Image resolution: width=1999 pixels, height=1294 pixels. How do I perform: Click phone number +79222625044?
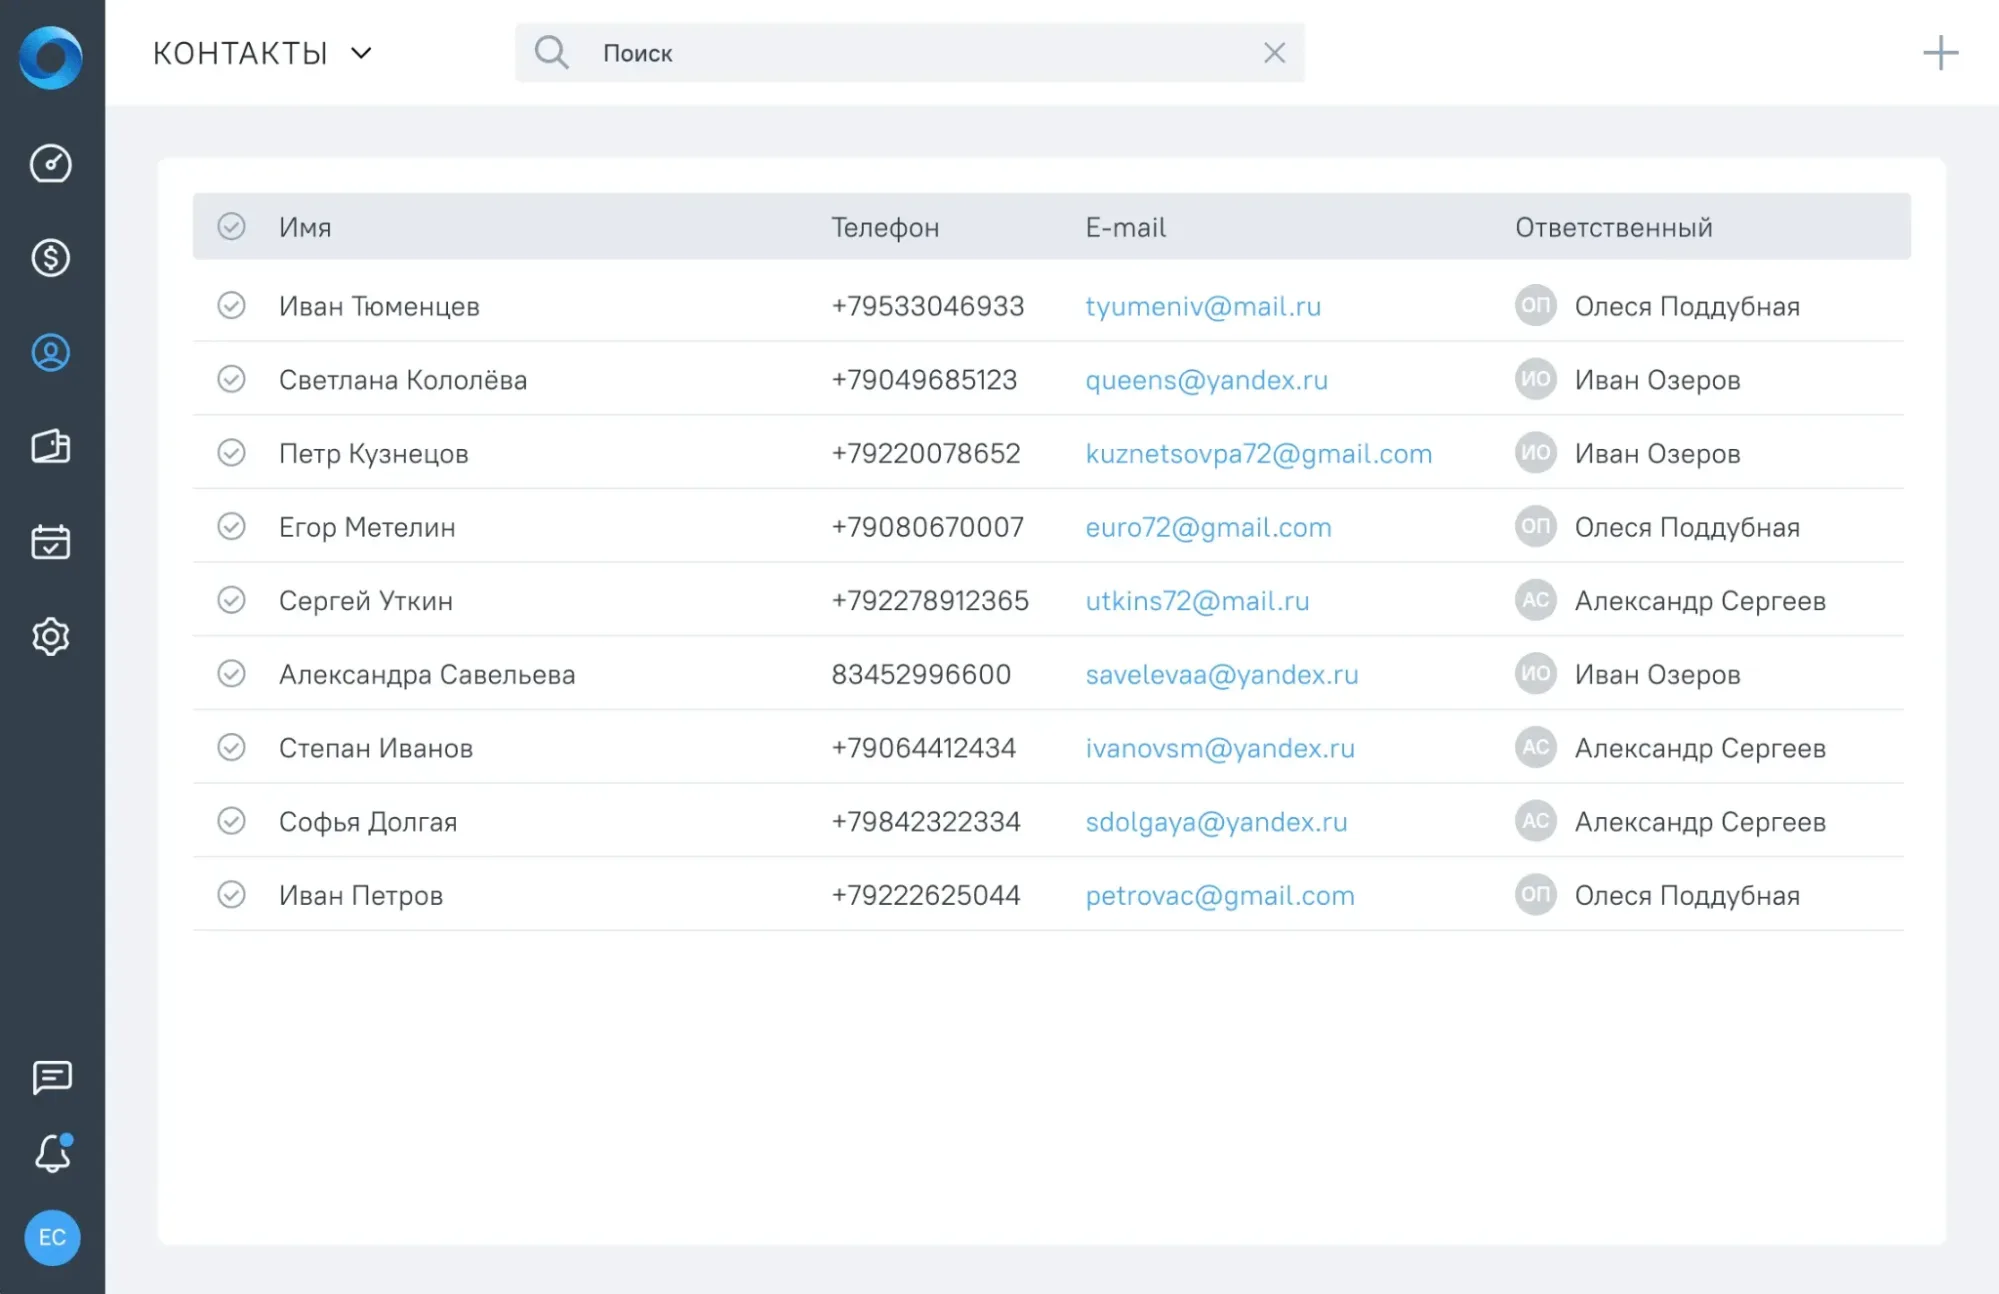pyautogui.click(x=925, y=895)
